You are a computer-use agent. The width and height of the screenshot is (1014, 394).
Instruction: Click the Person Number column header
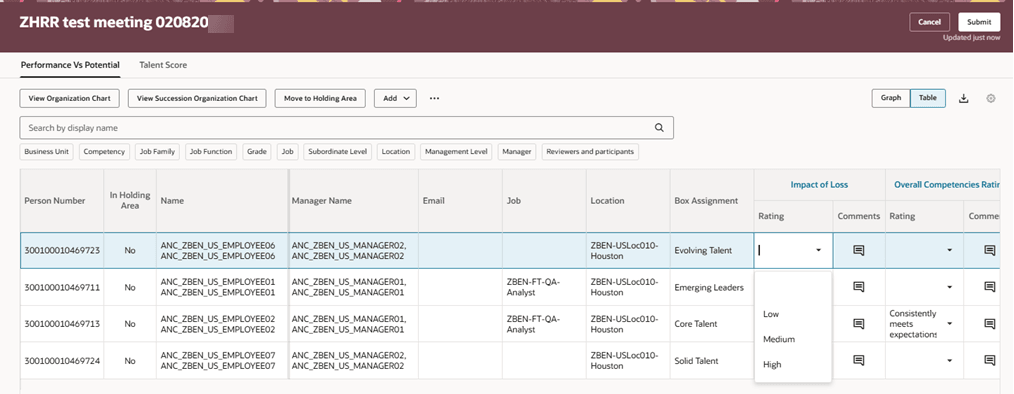62,201
